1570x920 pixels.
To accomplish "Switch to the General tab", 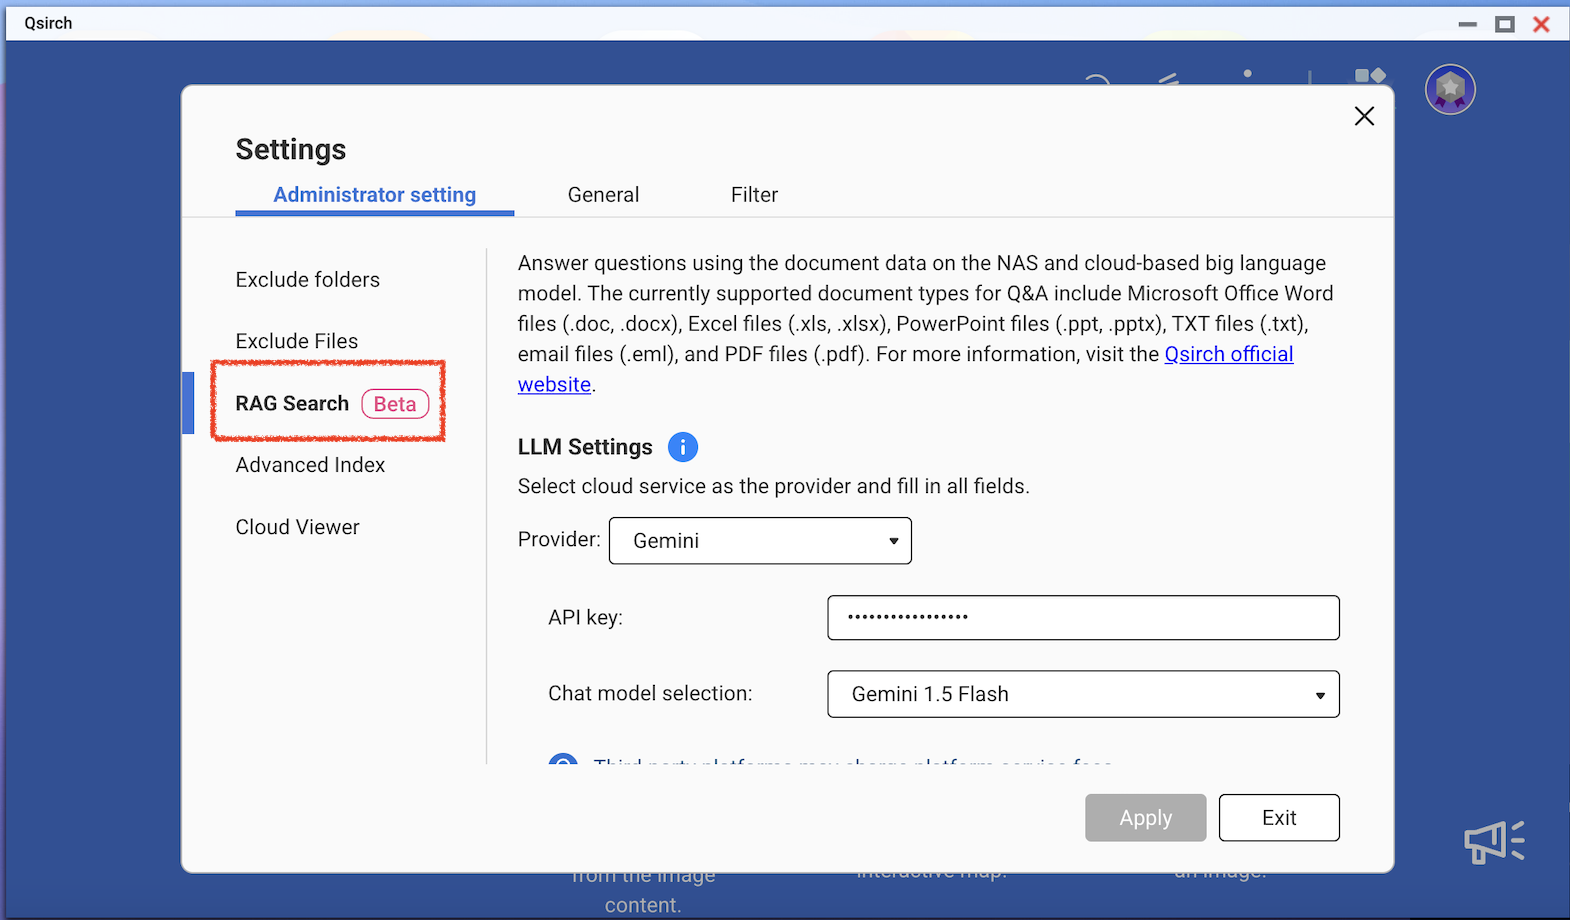I will pos(603,195).
